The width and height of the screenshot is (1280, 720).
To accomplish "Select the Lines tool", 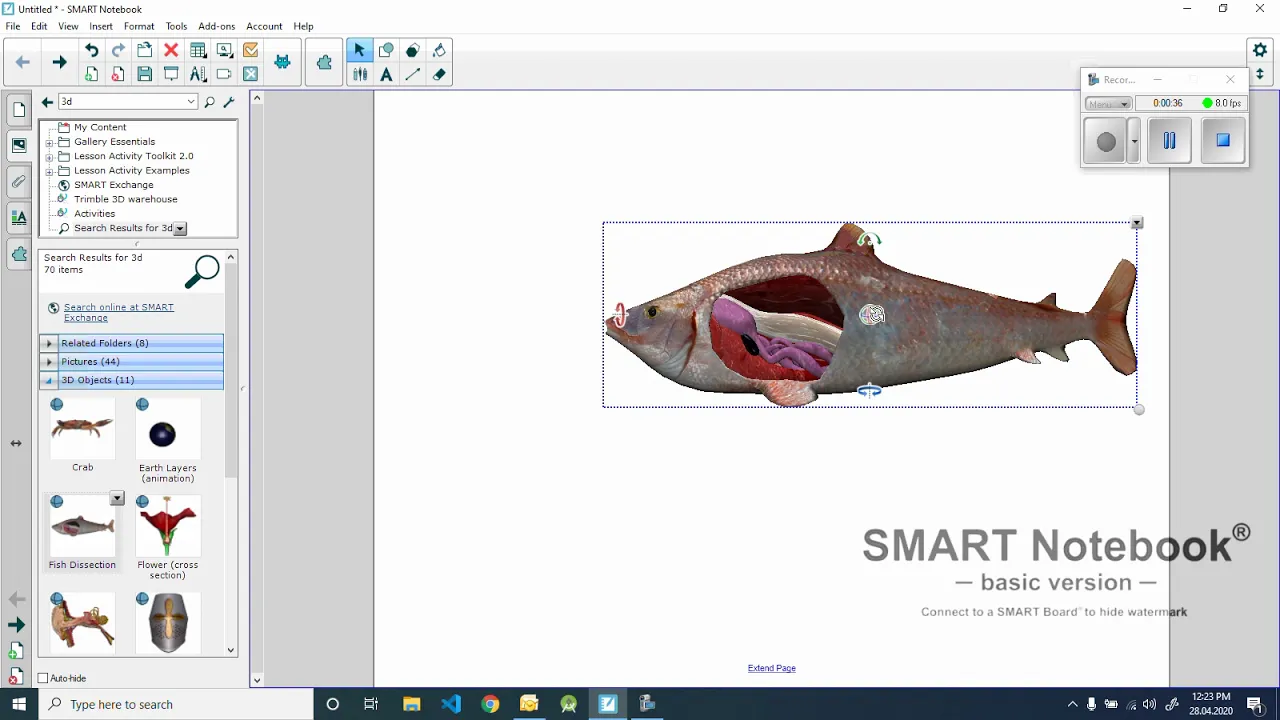I will click(x=412, y=74).
